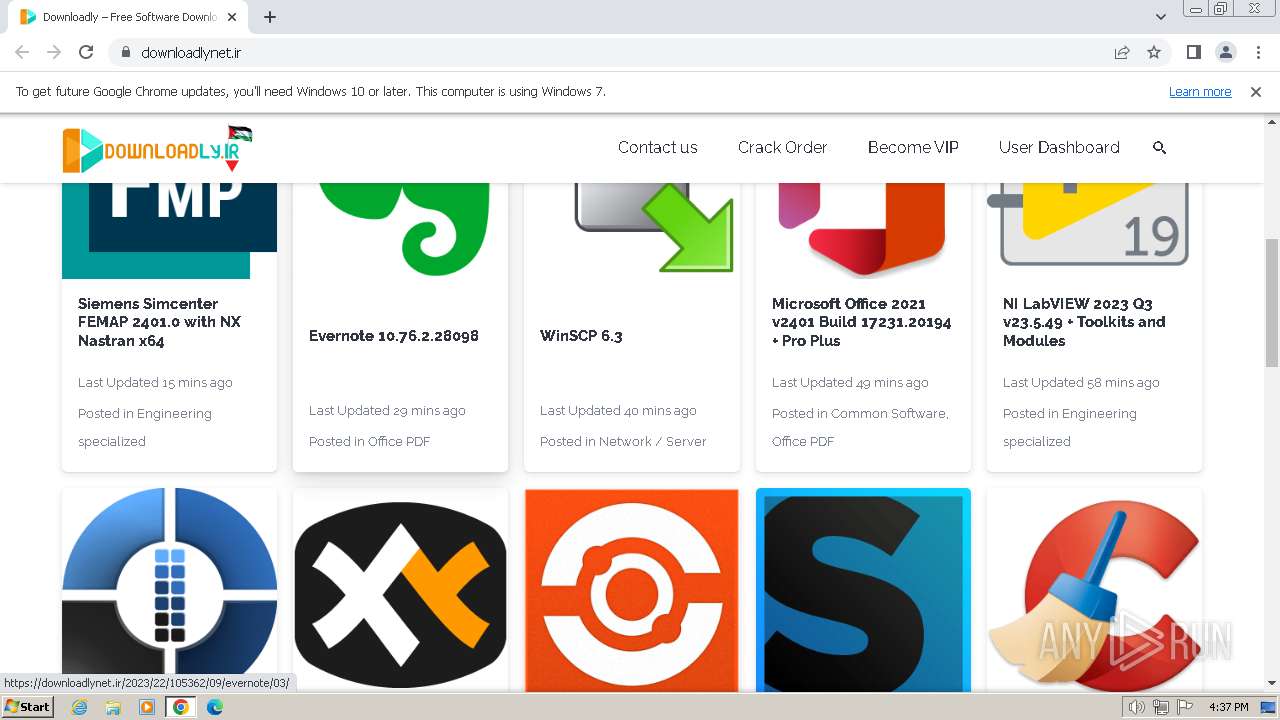Open Windows Media Player from taskbar

147,707
